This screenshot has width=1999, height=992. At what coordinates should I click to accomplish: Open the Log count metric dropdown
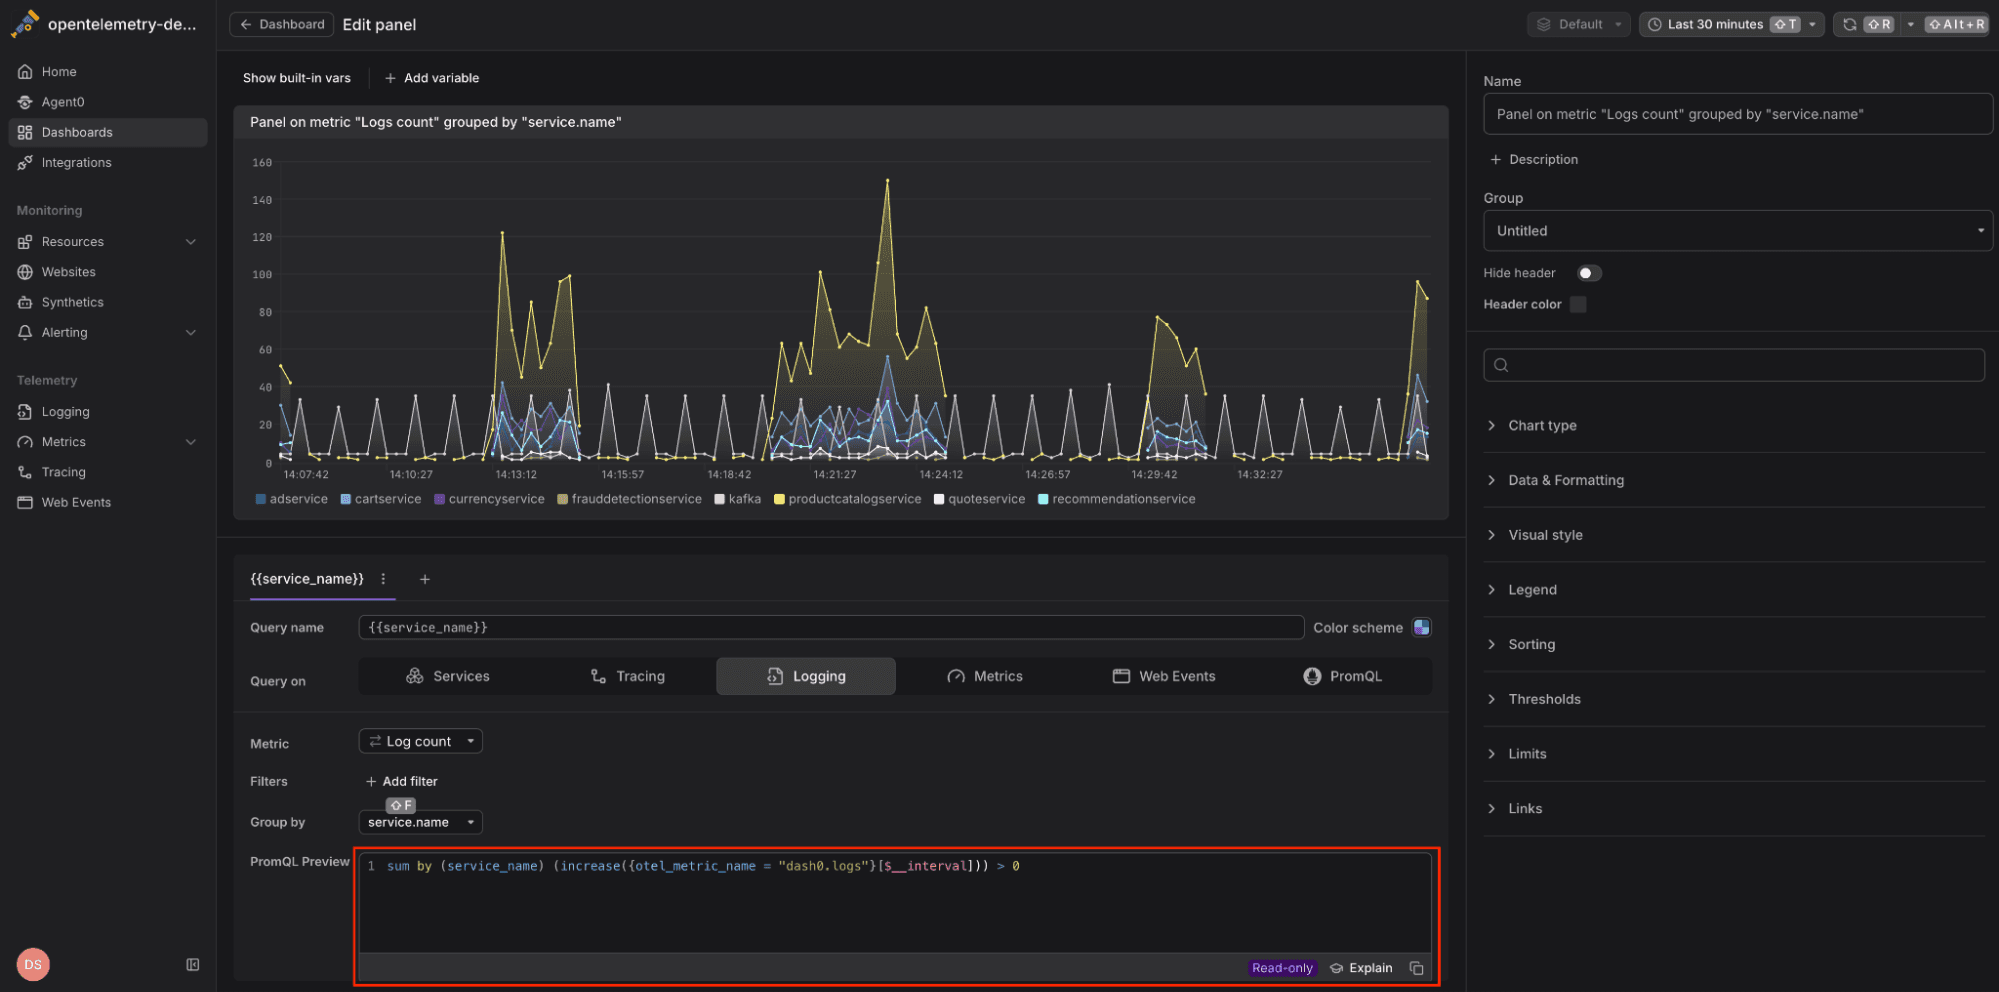coord(421,741)
